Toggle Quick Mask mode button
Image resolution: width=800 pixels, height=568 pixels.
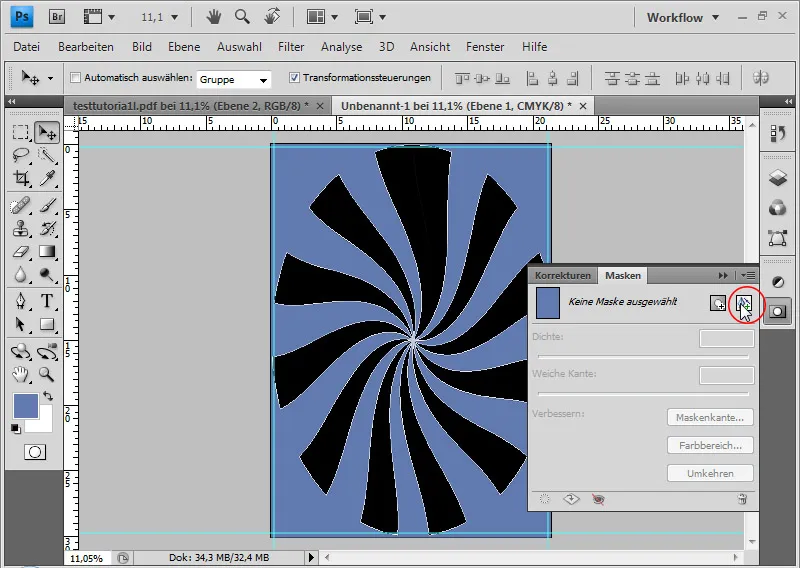(35, 452)
